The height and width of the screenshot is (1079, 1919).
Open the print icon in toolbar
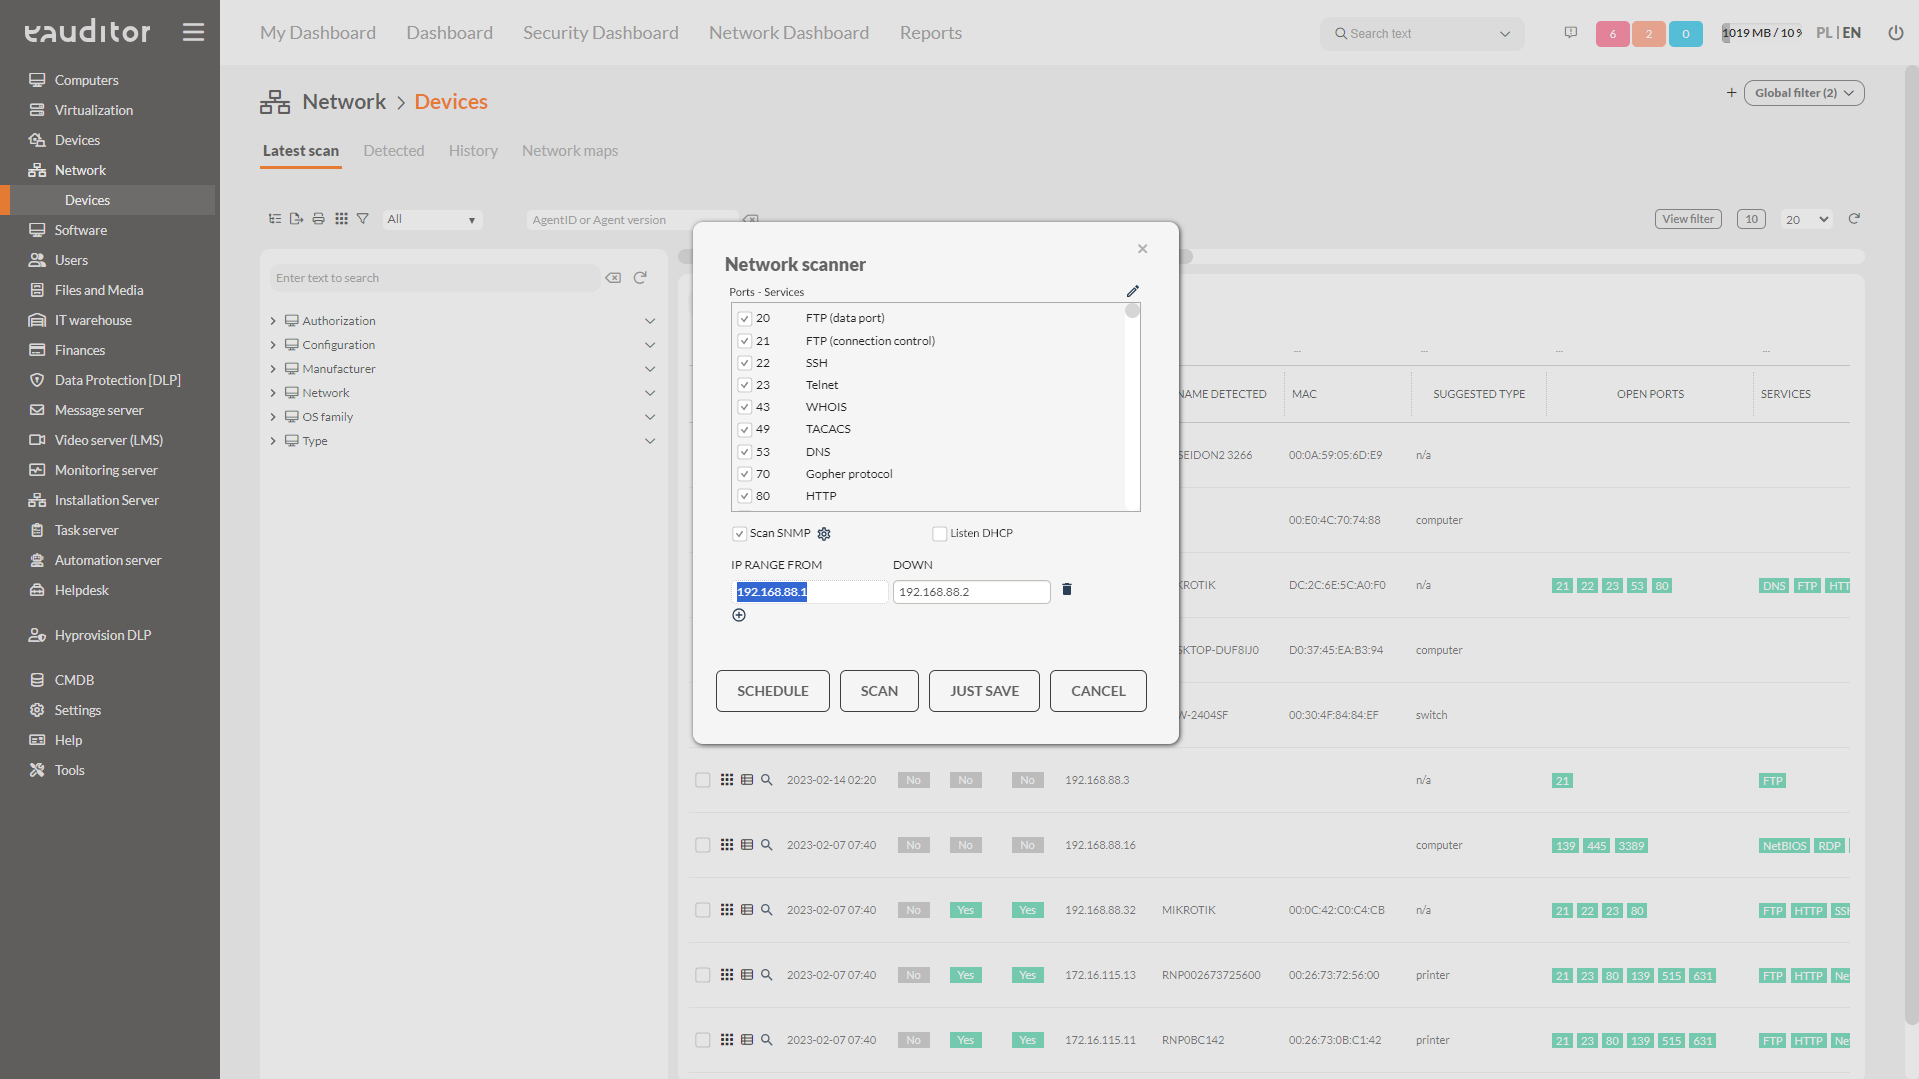click(x=318, y=219)
